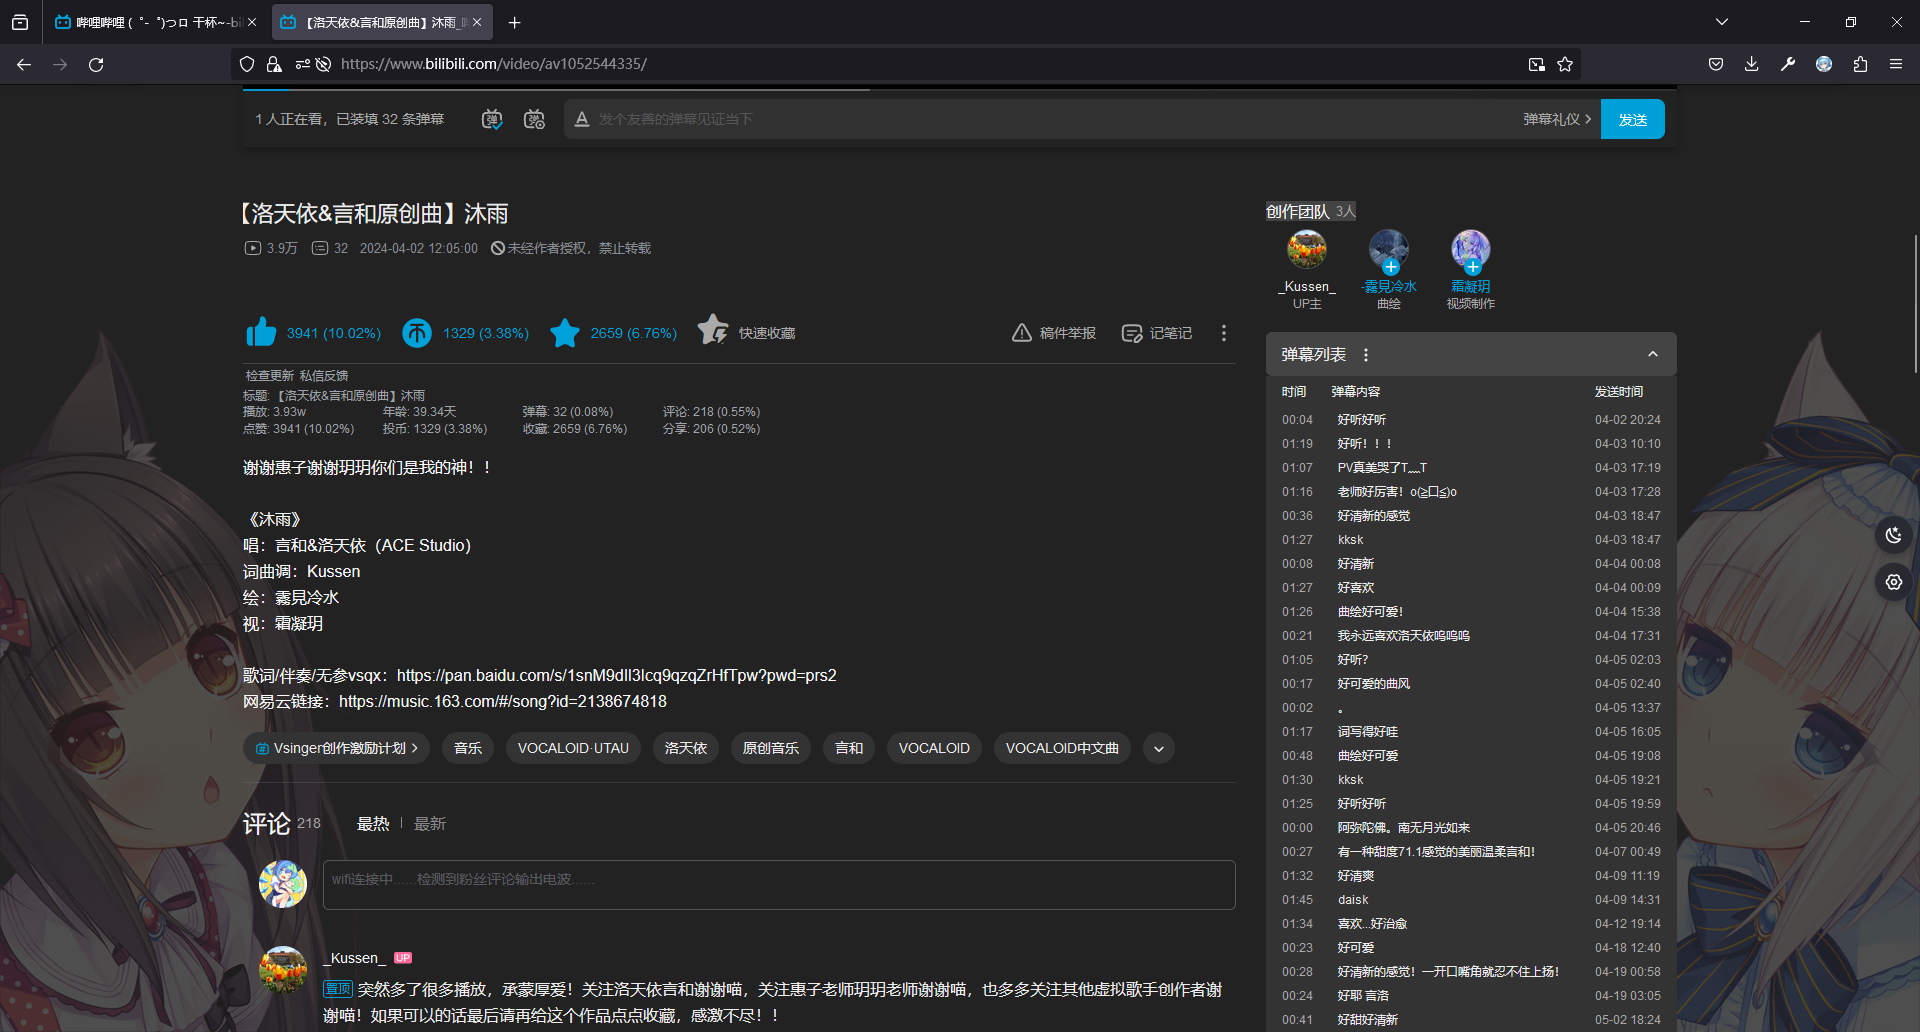Click the coin donate icon

tap(417, 333)
